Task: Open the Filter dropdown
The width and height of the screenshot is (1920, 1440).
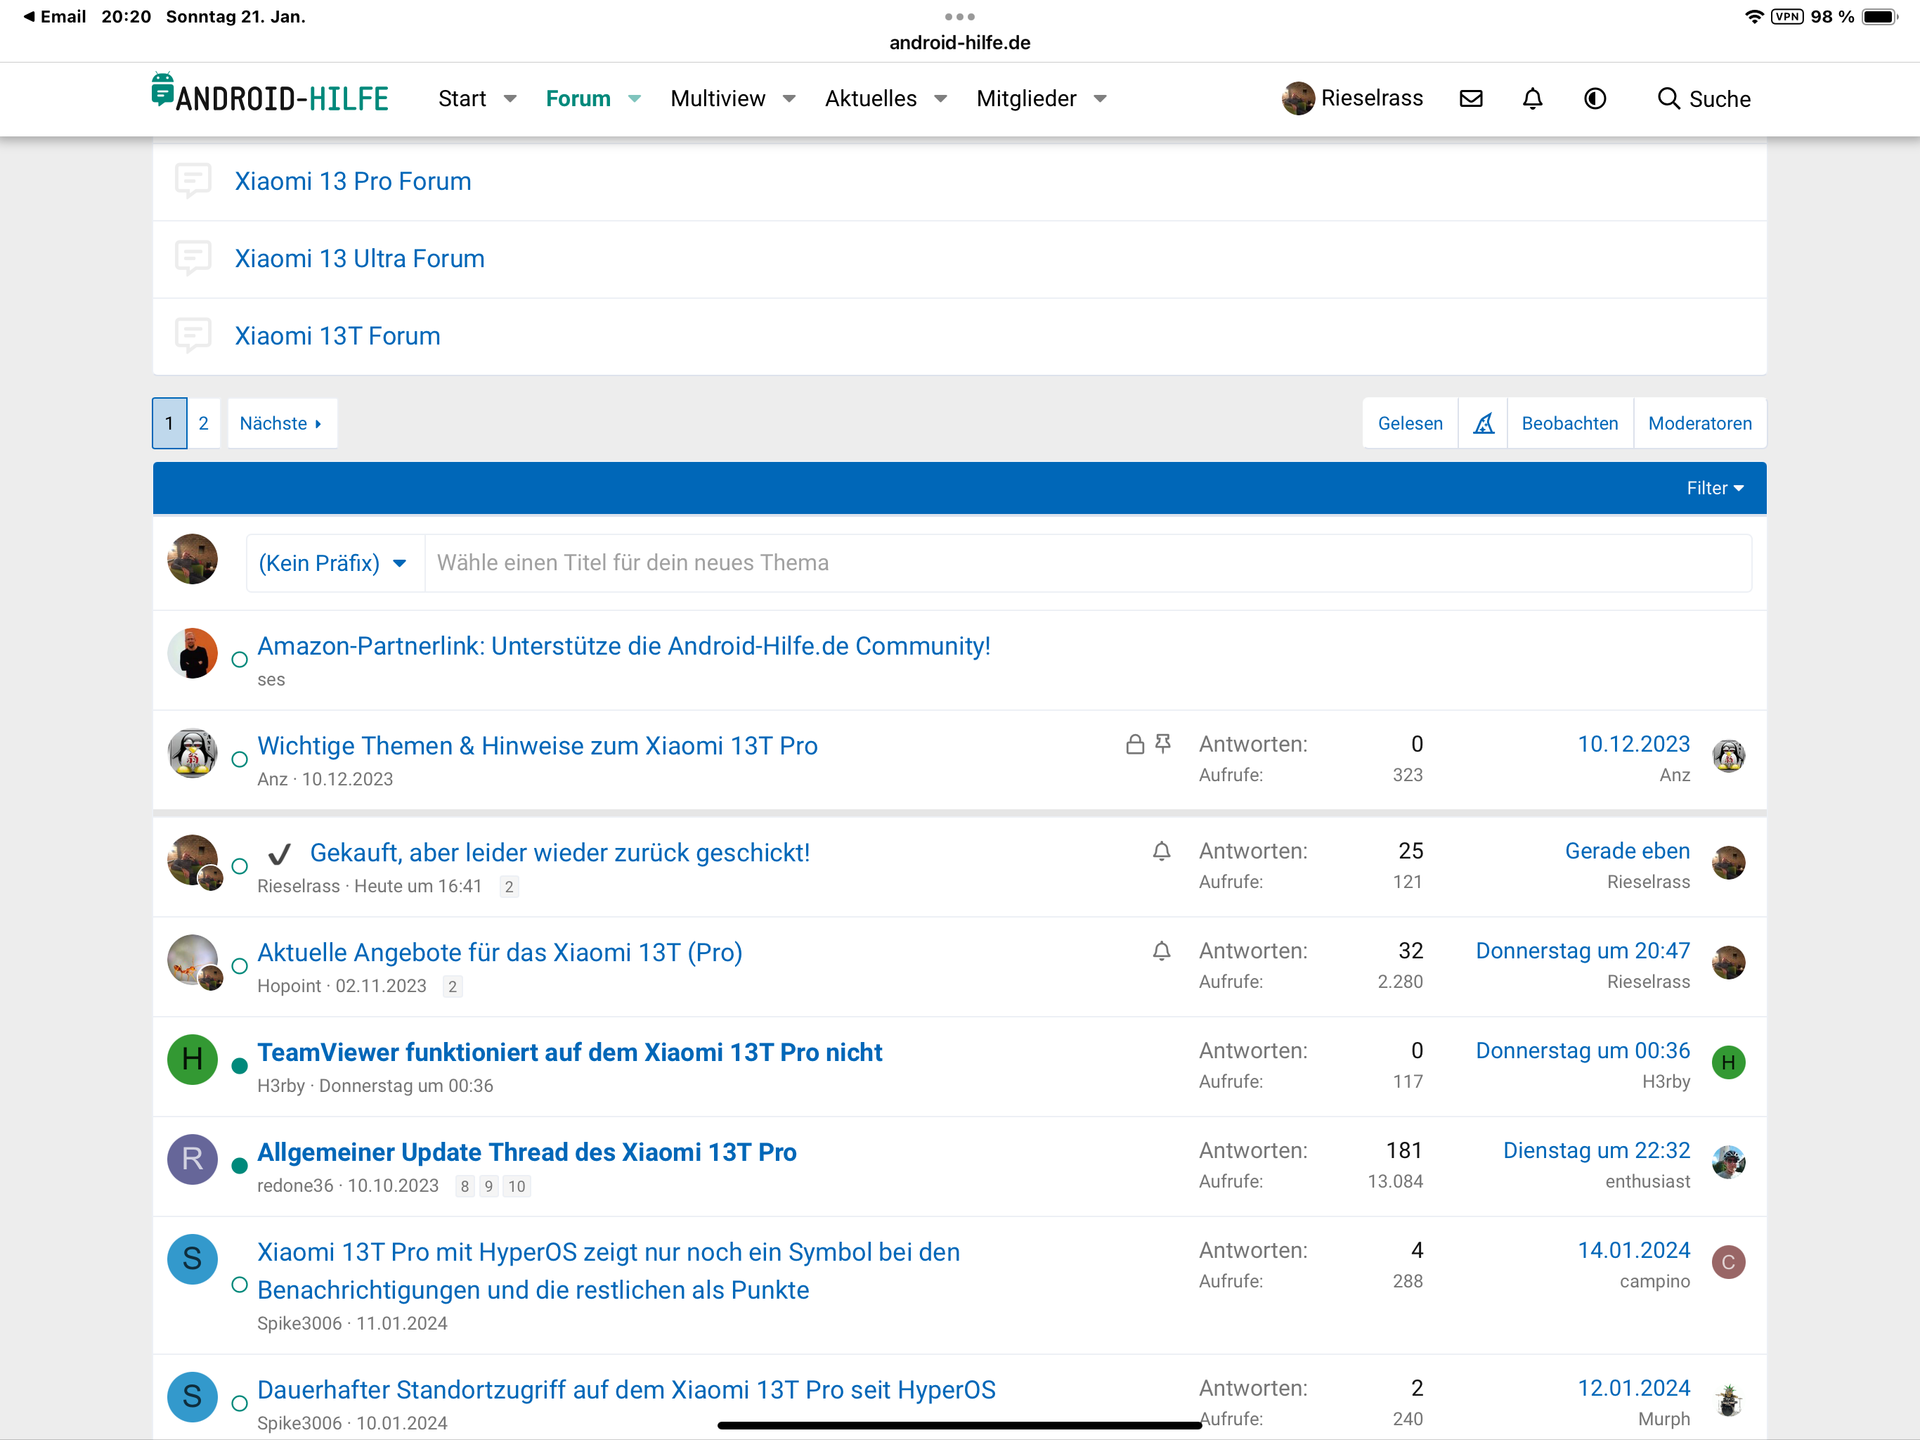Action: [1714, 488]
